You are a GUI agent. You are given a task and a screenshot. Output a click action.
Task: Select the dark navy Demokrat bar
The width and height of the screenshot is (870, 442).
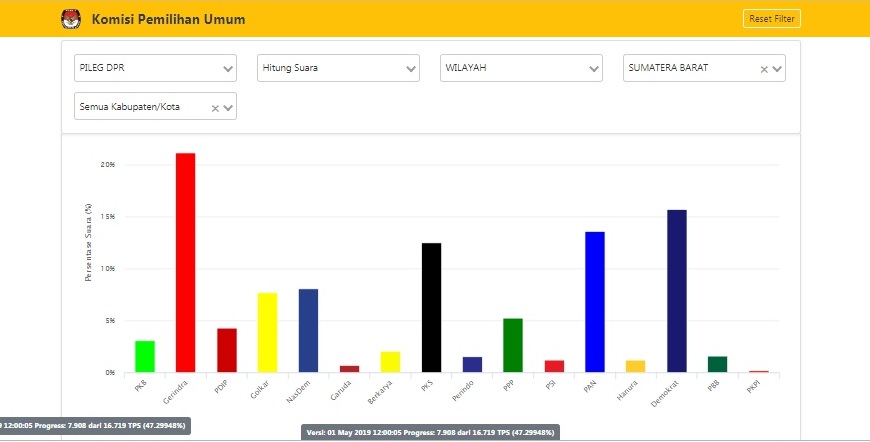pos(677,291)
